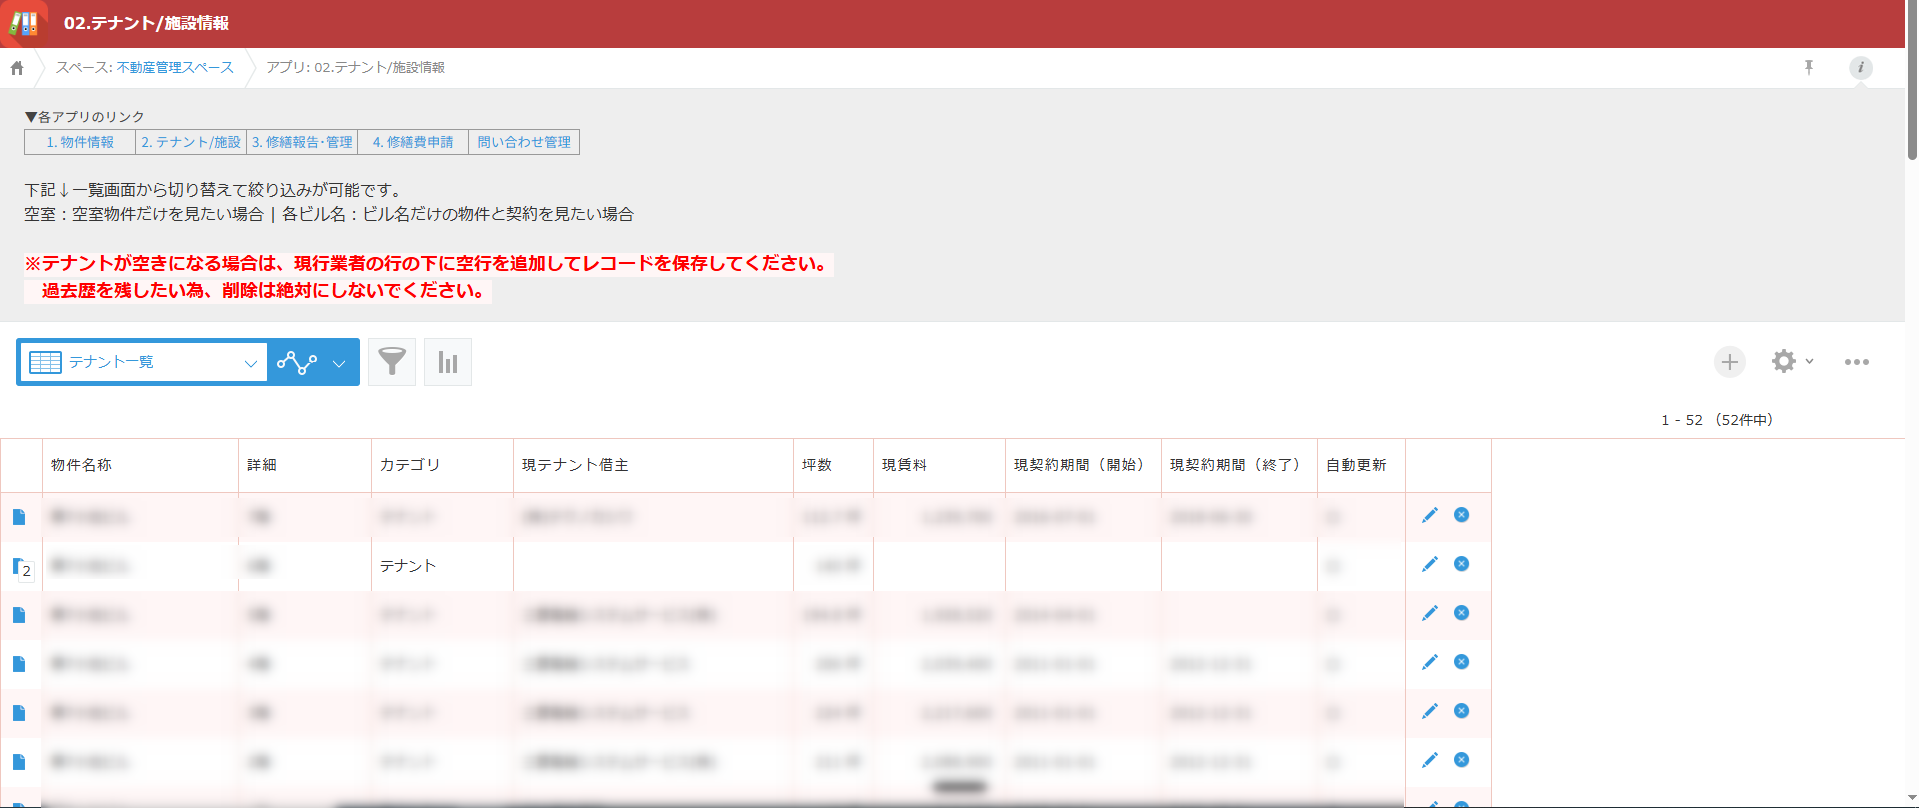This screenshot has height=808, width=1919.
Task: Open the filter funnel icon
Action: (x=392, y=362)
